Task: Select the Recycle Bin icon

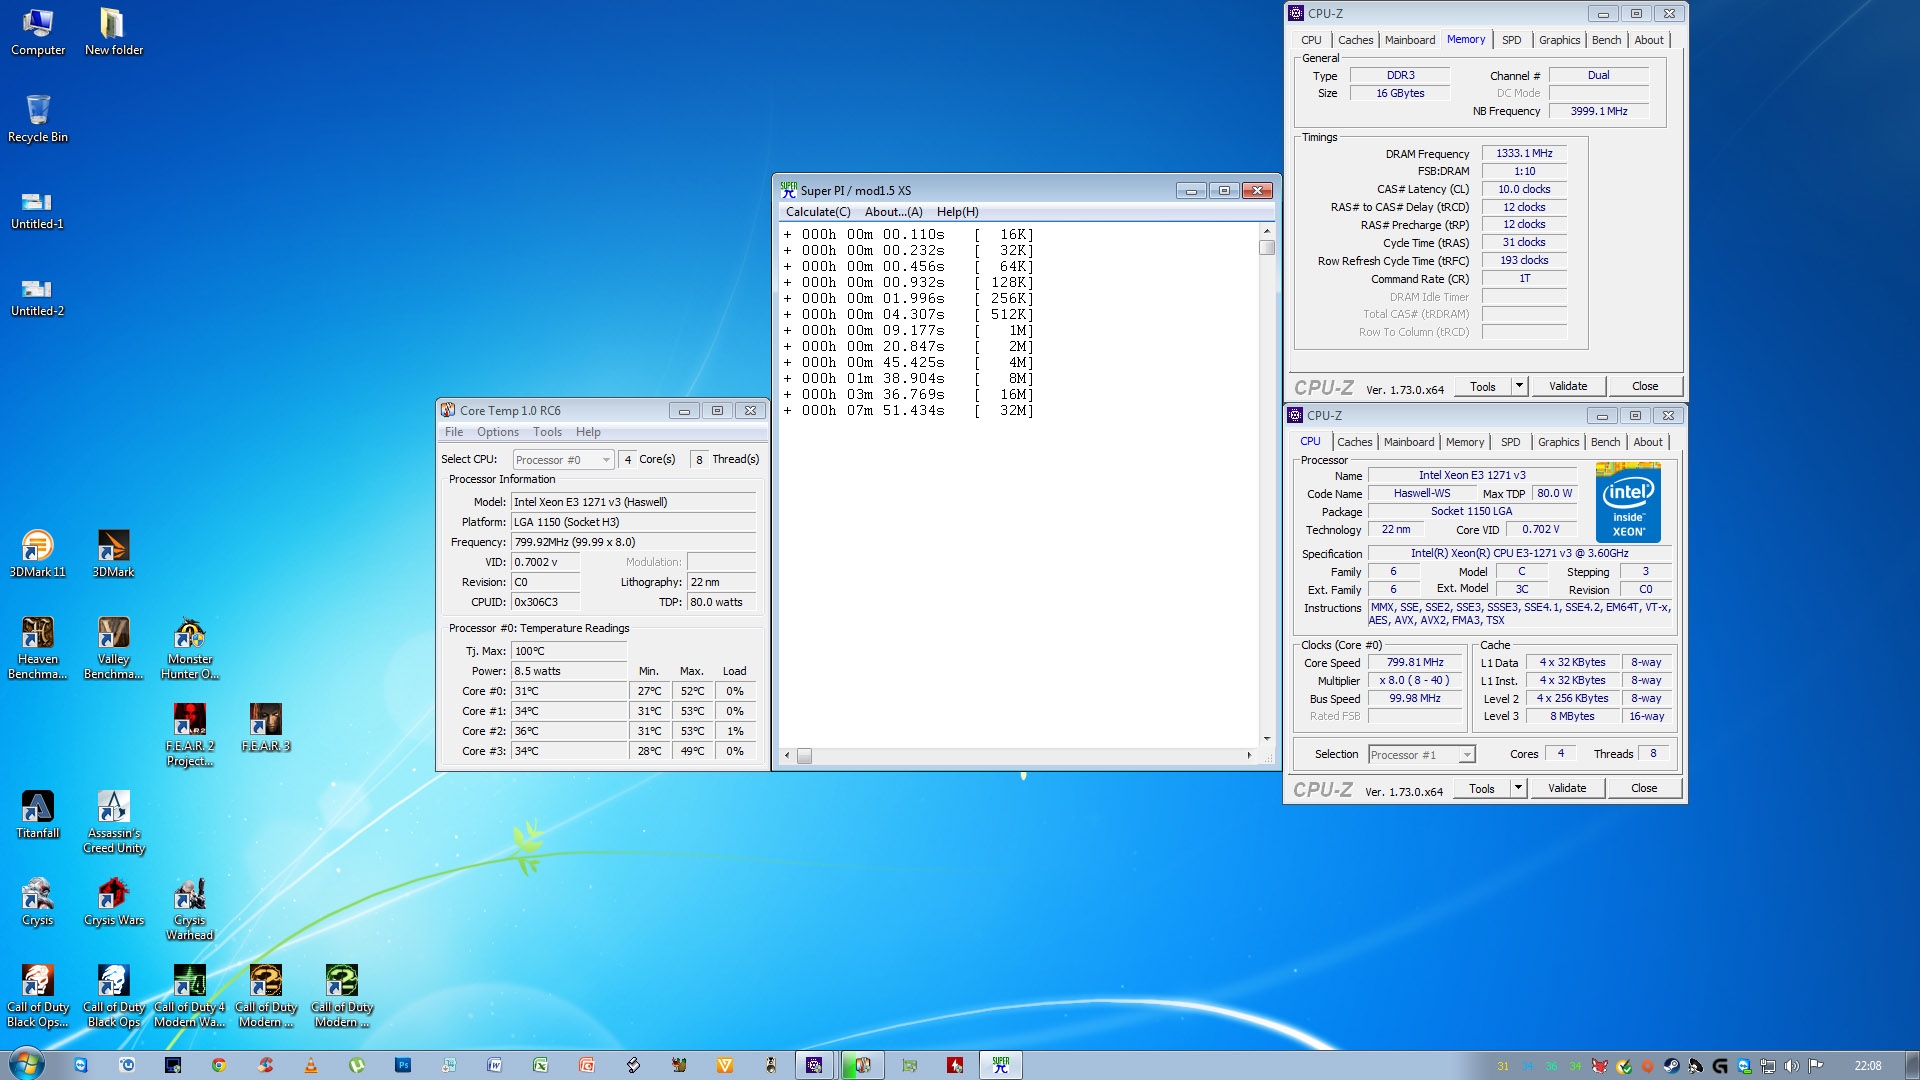Action: [x=38, y=119]
